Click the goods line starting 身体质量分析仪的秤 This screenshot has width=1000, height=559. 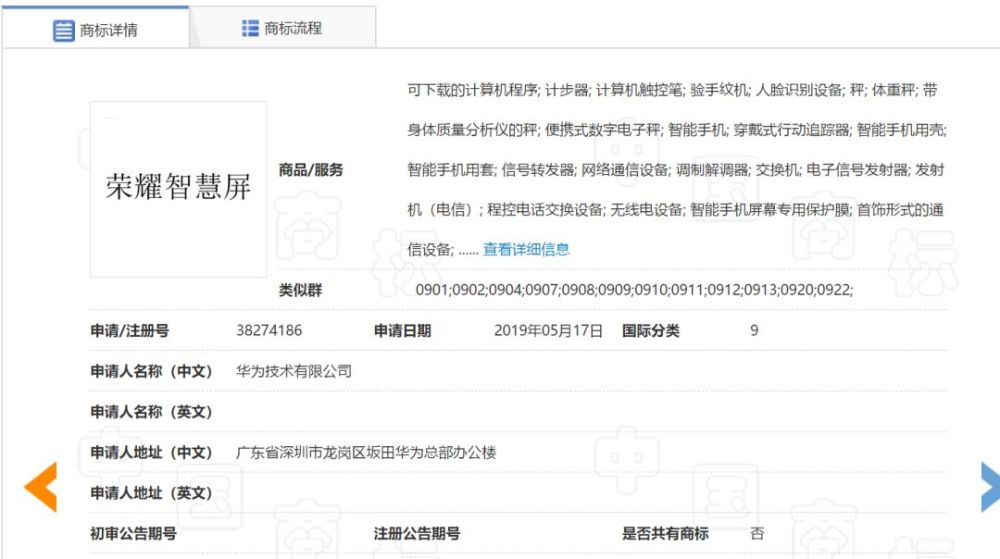point(677,130)
